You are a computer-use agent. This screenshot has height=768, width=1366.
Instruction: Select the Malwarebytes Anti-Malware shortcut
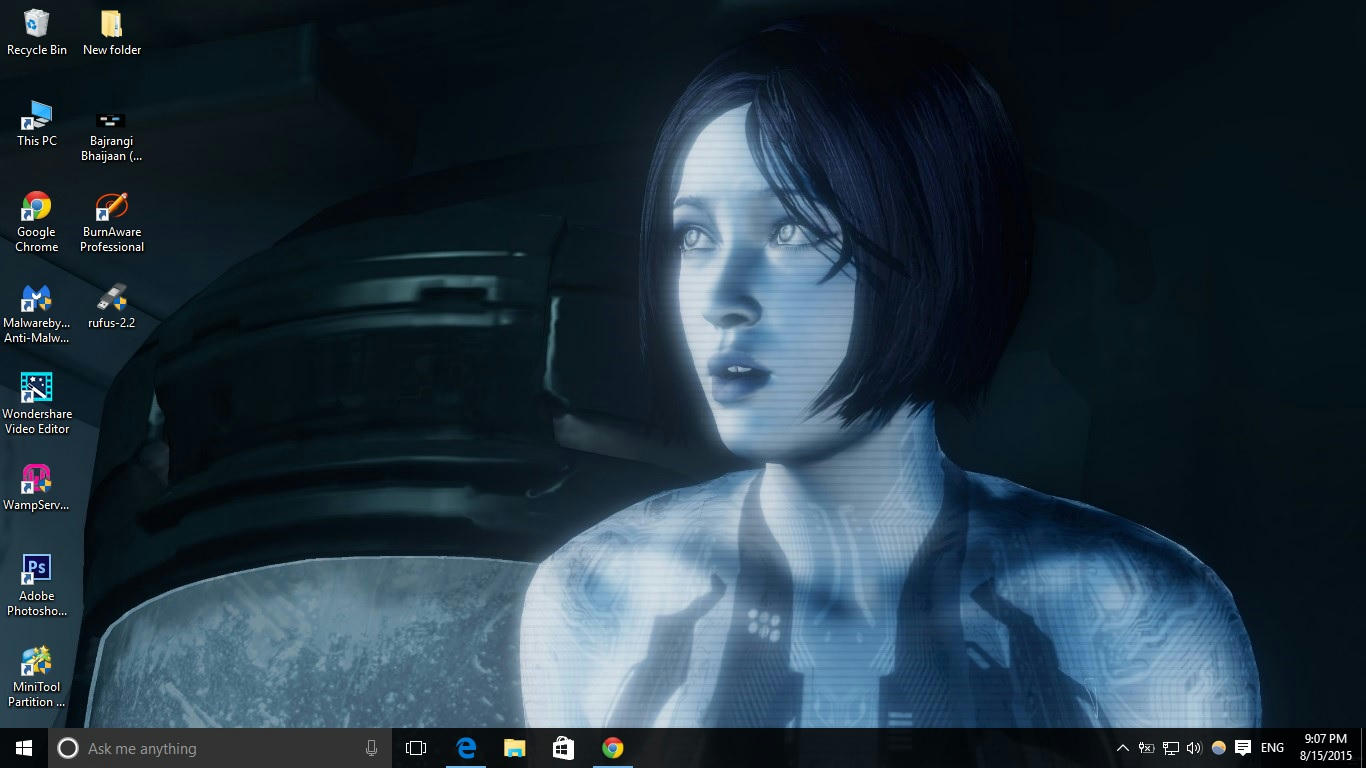[37, 314]
